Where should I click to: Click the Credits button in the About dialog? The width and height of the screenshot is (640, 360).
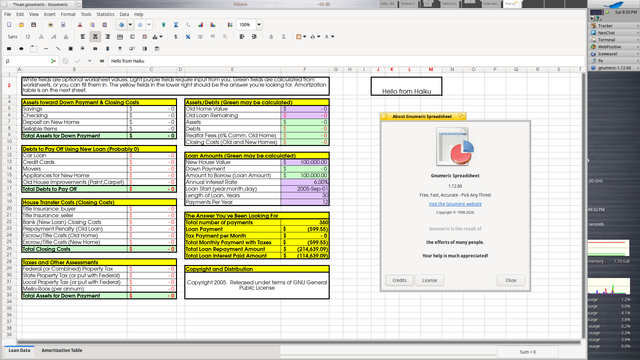tap(399, 280)
